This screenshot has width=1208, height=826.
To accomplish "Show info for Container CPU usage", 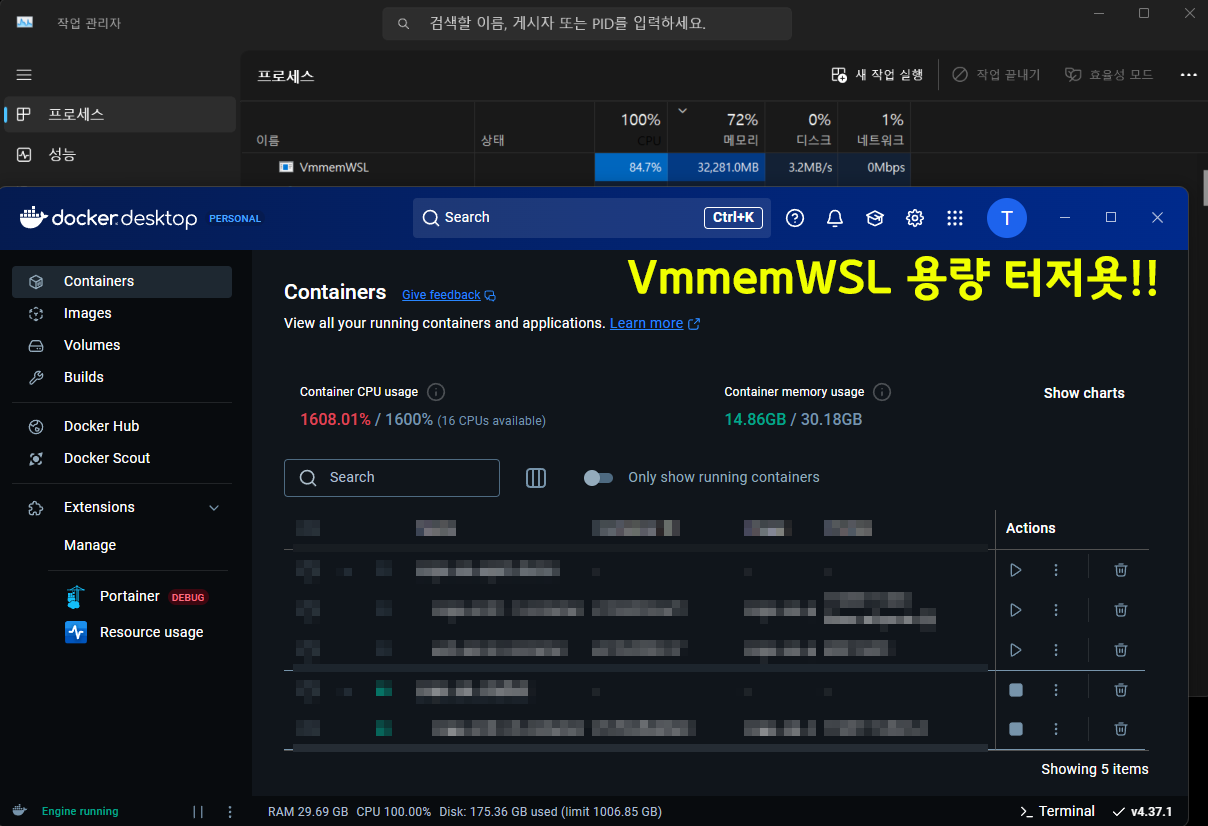I will click(x=436, y=392).
